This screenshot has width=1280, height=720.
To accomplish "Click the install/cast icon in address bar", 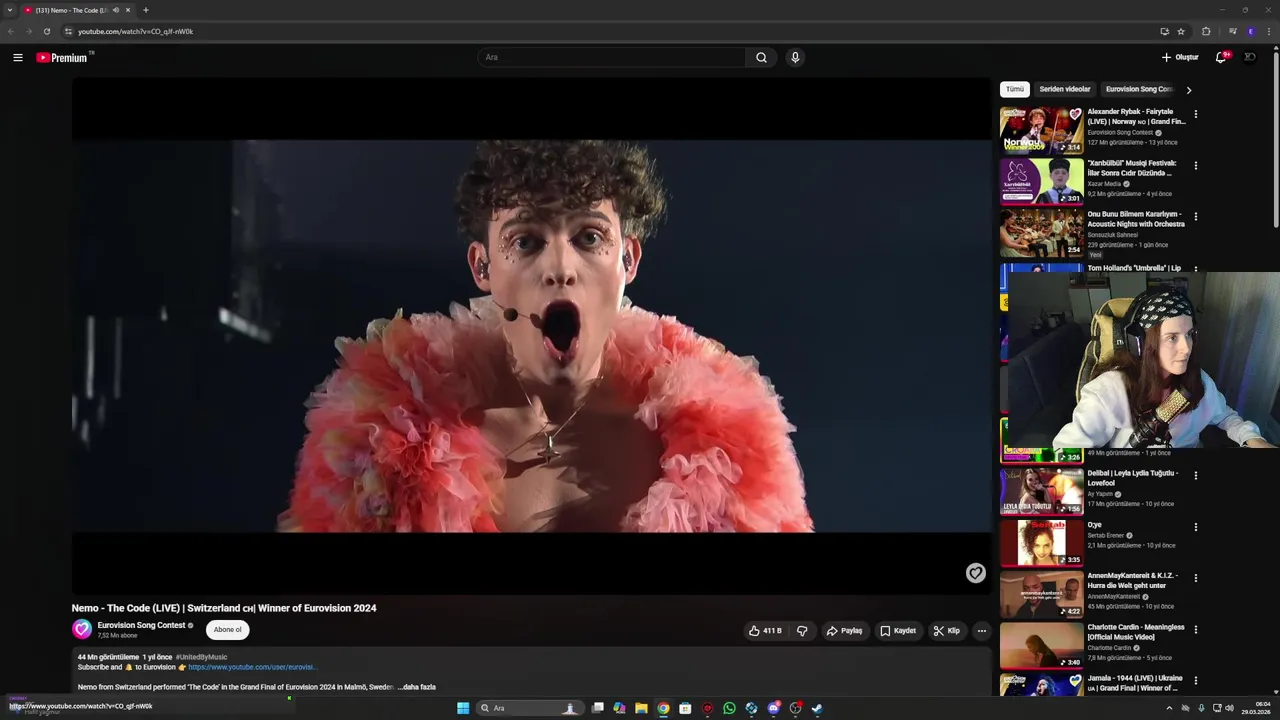I will coord(1164,31).
